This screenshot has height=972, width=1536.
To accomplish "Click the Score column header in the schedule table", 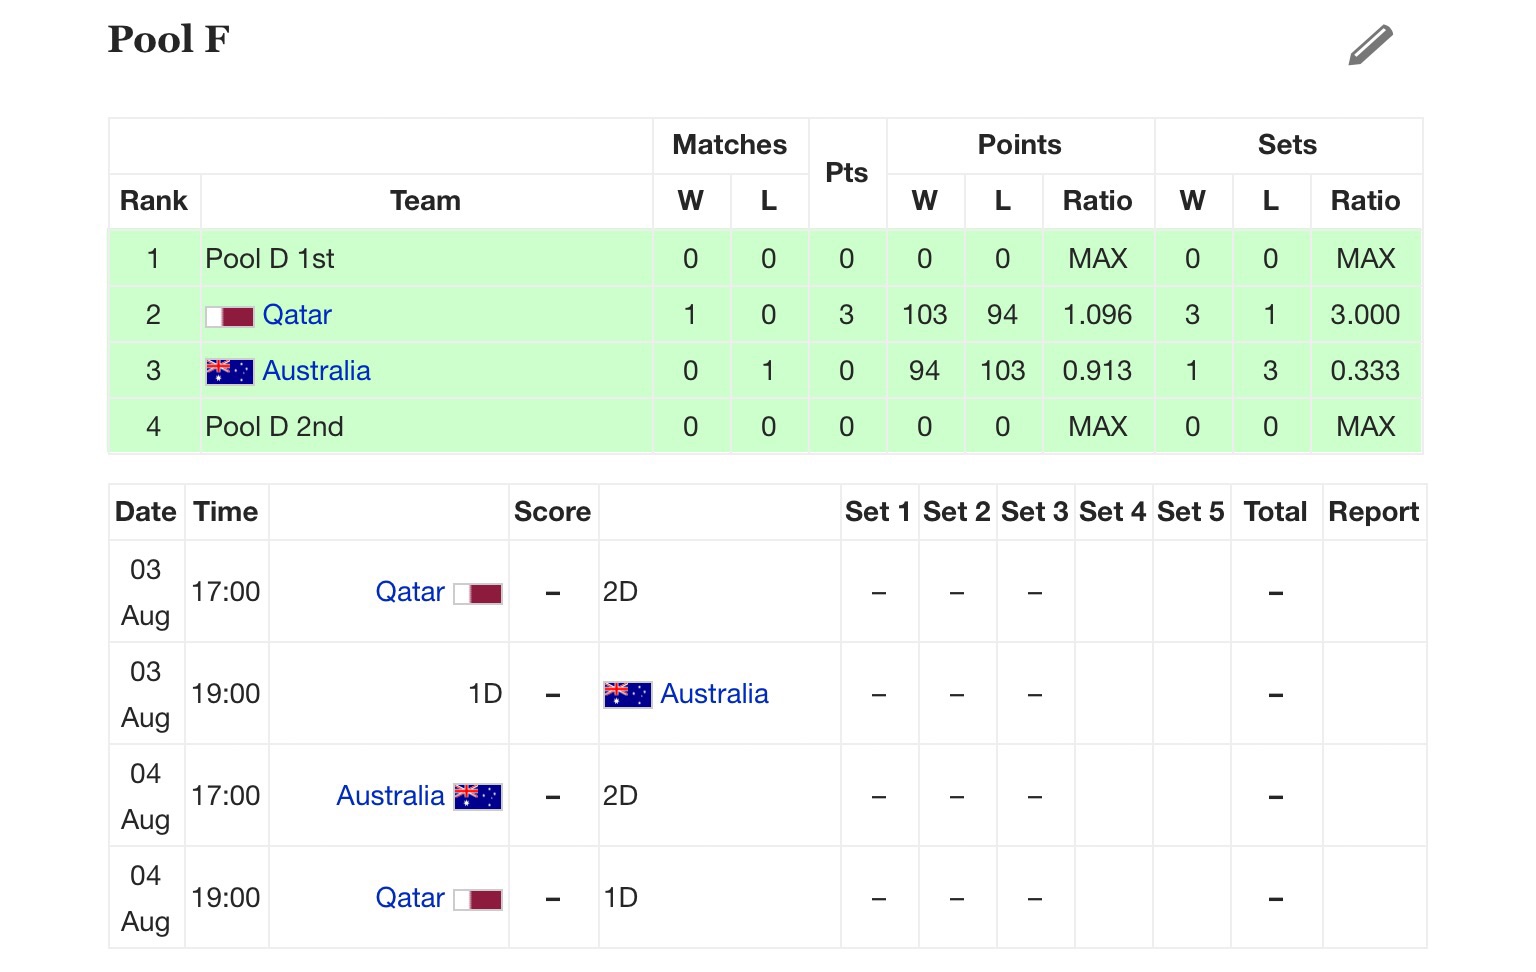I will click(553, 512).
